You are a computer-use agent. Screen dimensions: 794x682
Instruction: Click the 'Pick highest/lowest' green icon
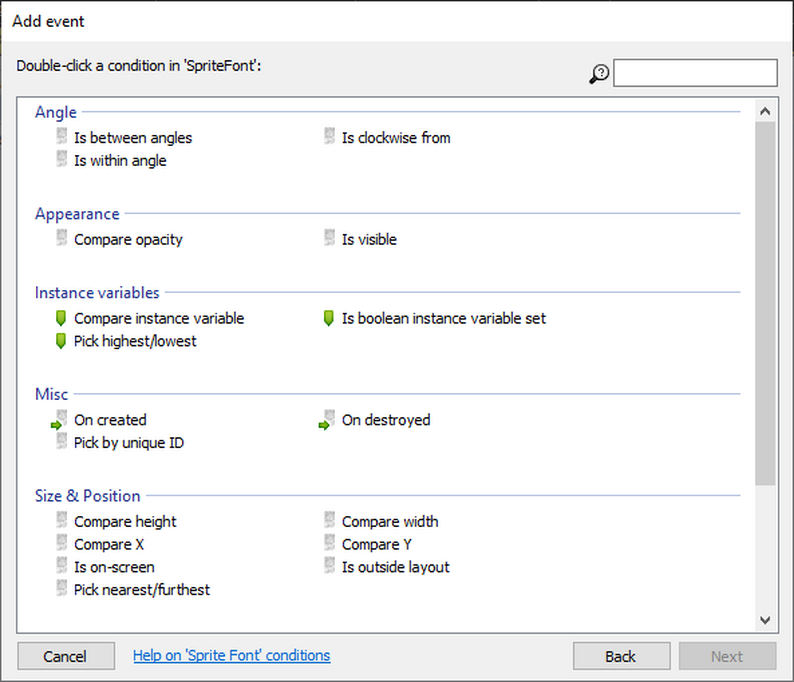pos(62,341)
